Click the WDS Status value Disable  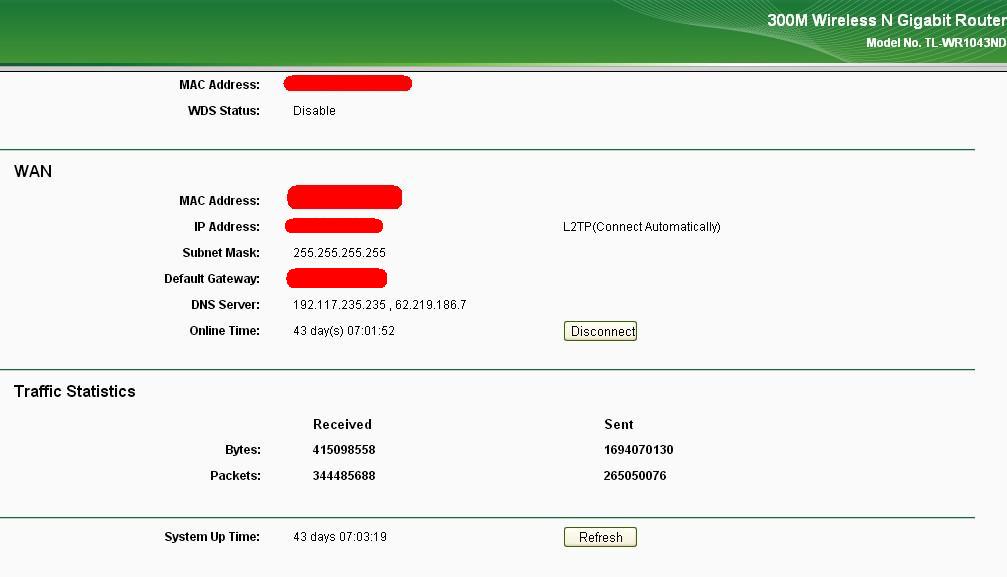tap(314, 111)
